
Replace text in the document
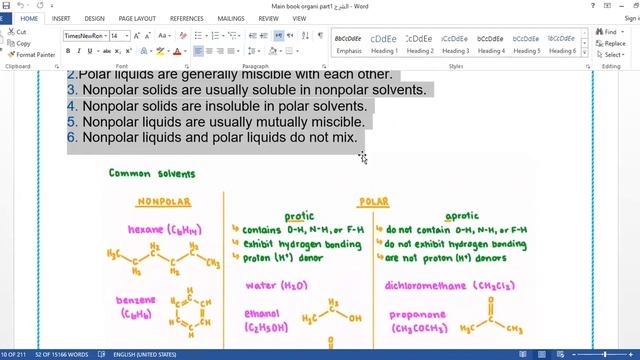(611, 43)
